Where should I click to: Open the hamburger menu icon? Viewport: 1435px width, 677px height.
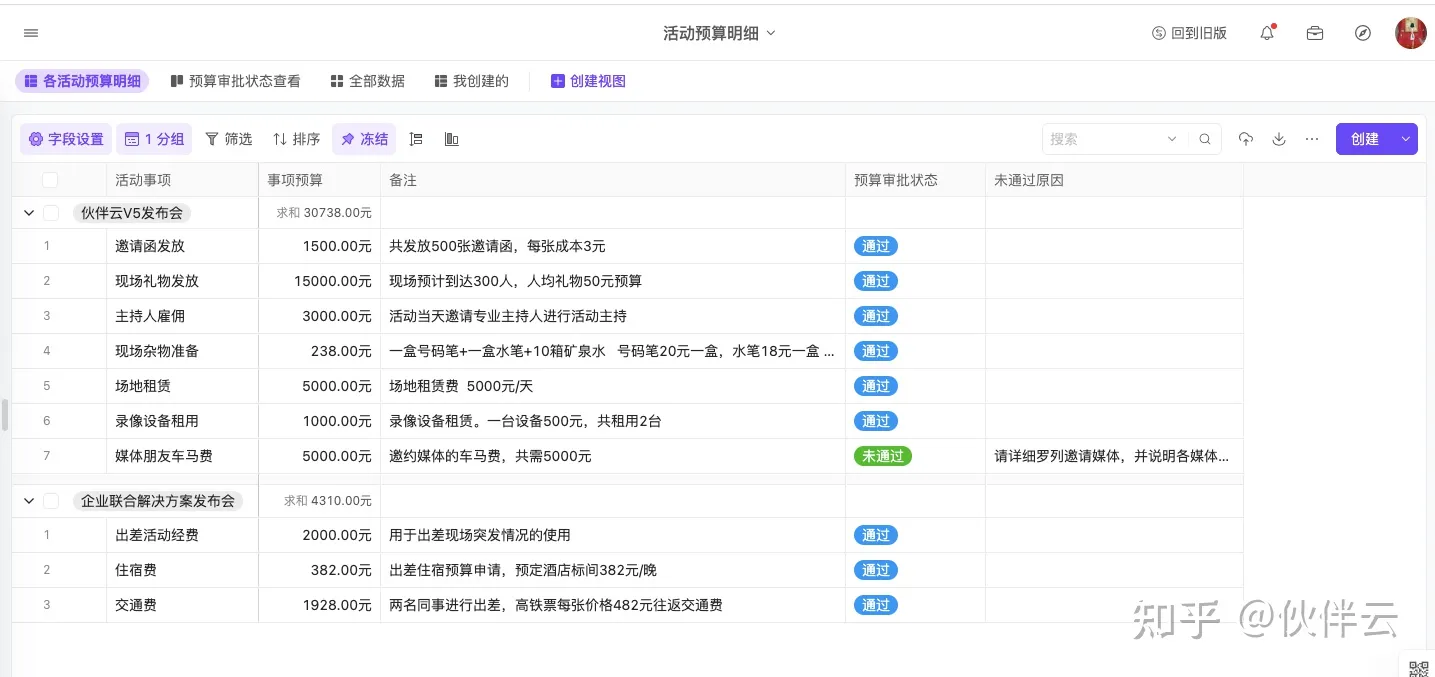click(31, 33)
